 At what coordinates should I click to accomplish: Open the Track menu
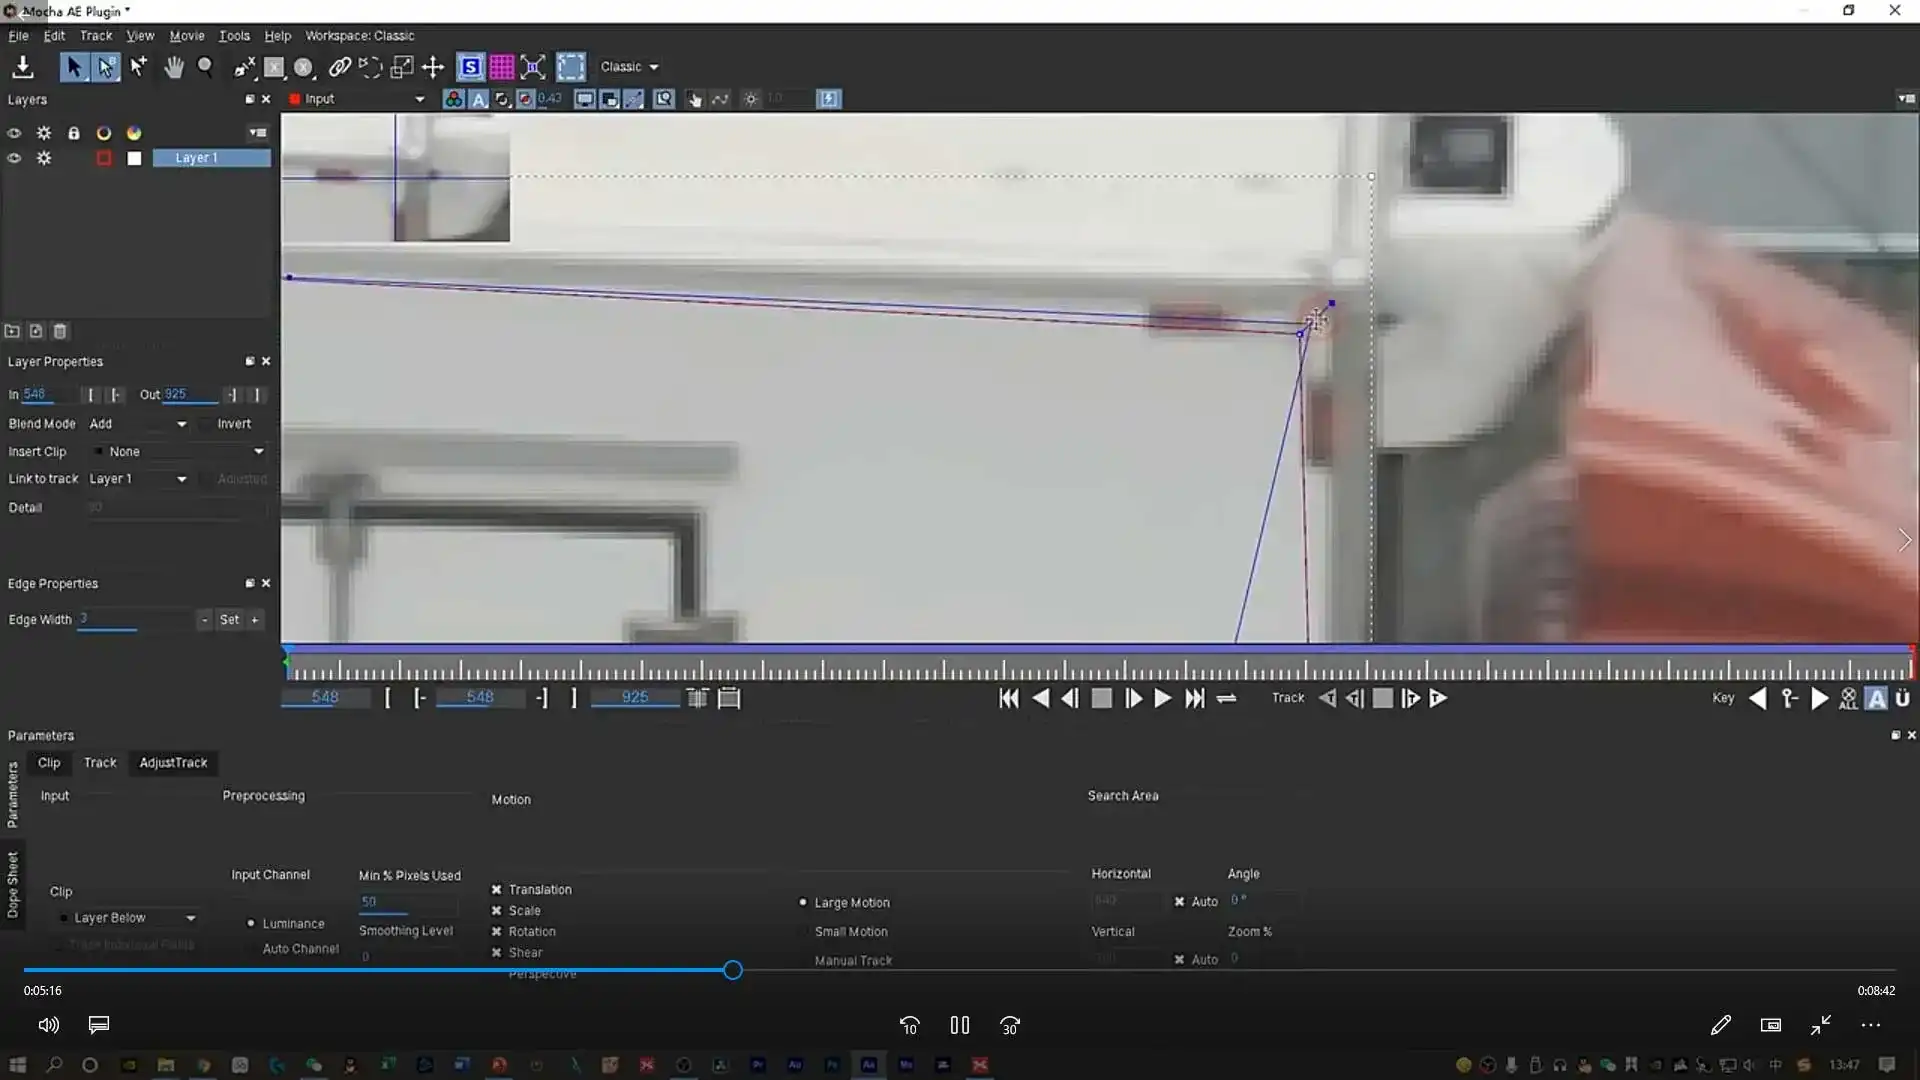96,35
